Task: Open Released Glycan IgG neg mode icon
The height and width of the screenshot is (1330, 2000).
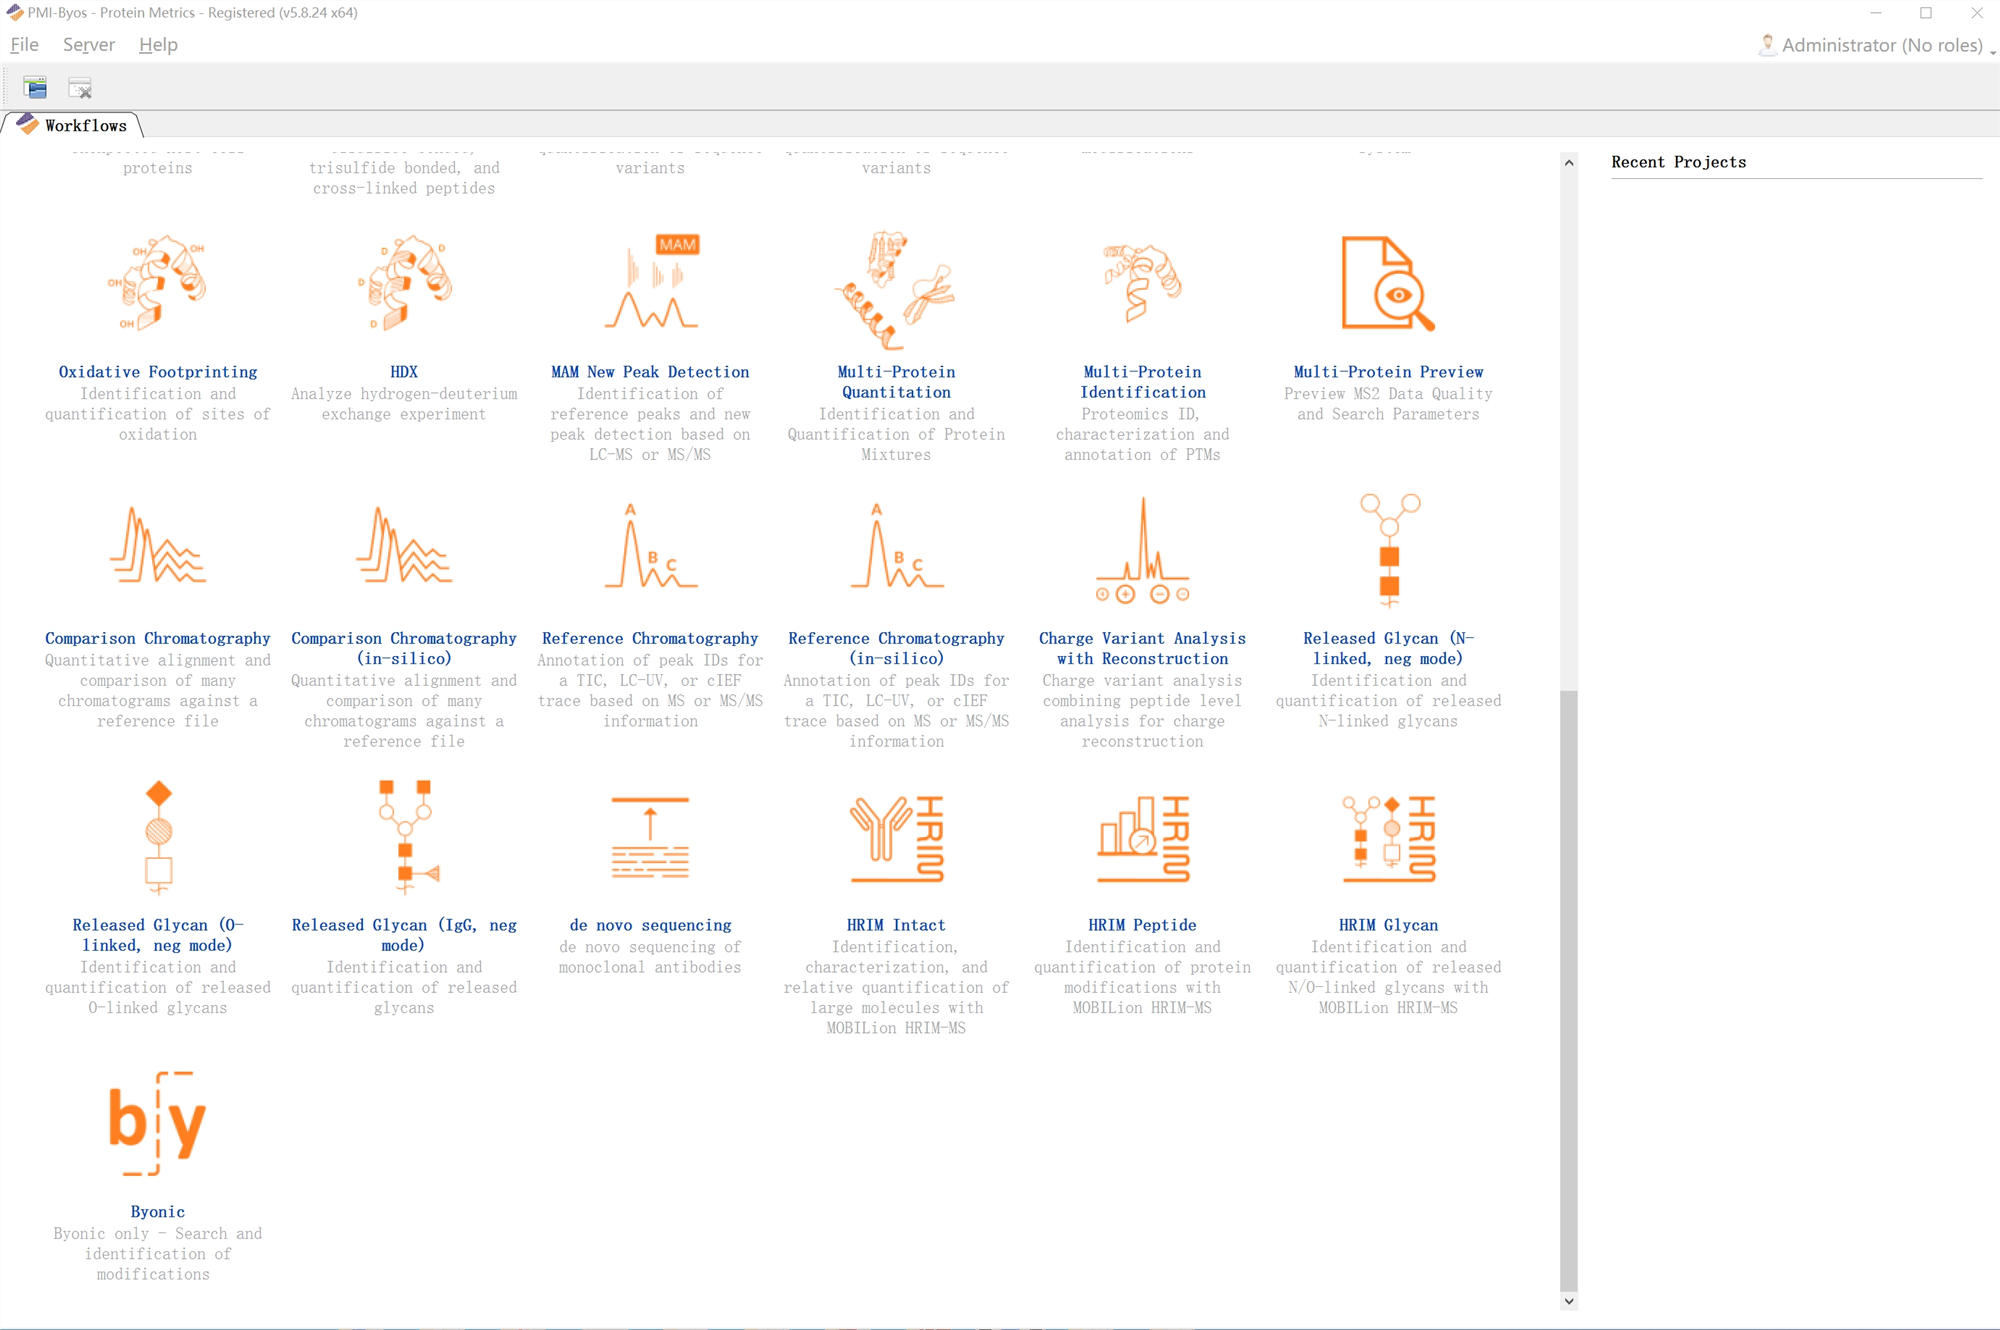Action: point(407,838)
